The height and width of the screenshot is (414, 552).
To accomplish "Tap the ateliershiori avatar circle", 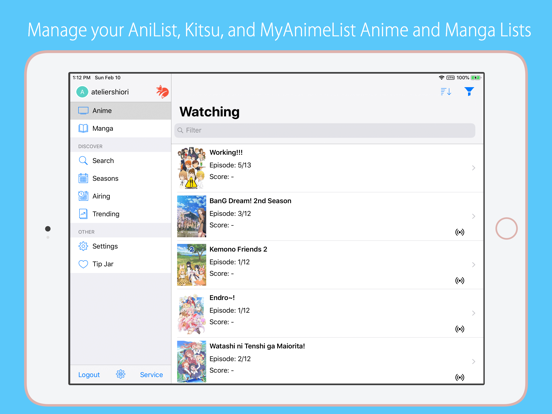I will pyautogui.click(x=82, y=92).
